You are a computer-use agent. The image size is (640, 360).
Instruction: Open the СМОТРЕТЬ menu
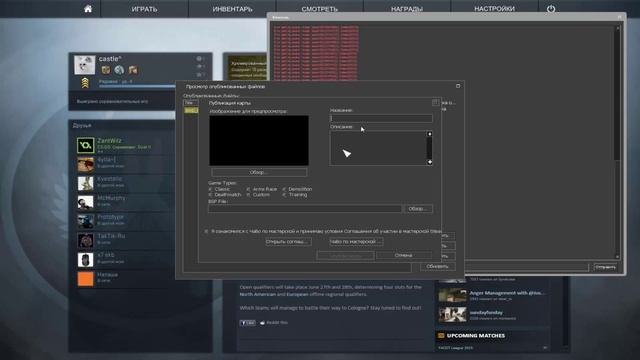click(x=320, y=9)
